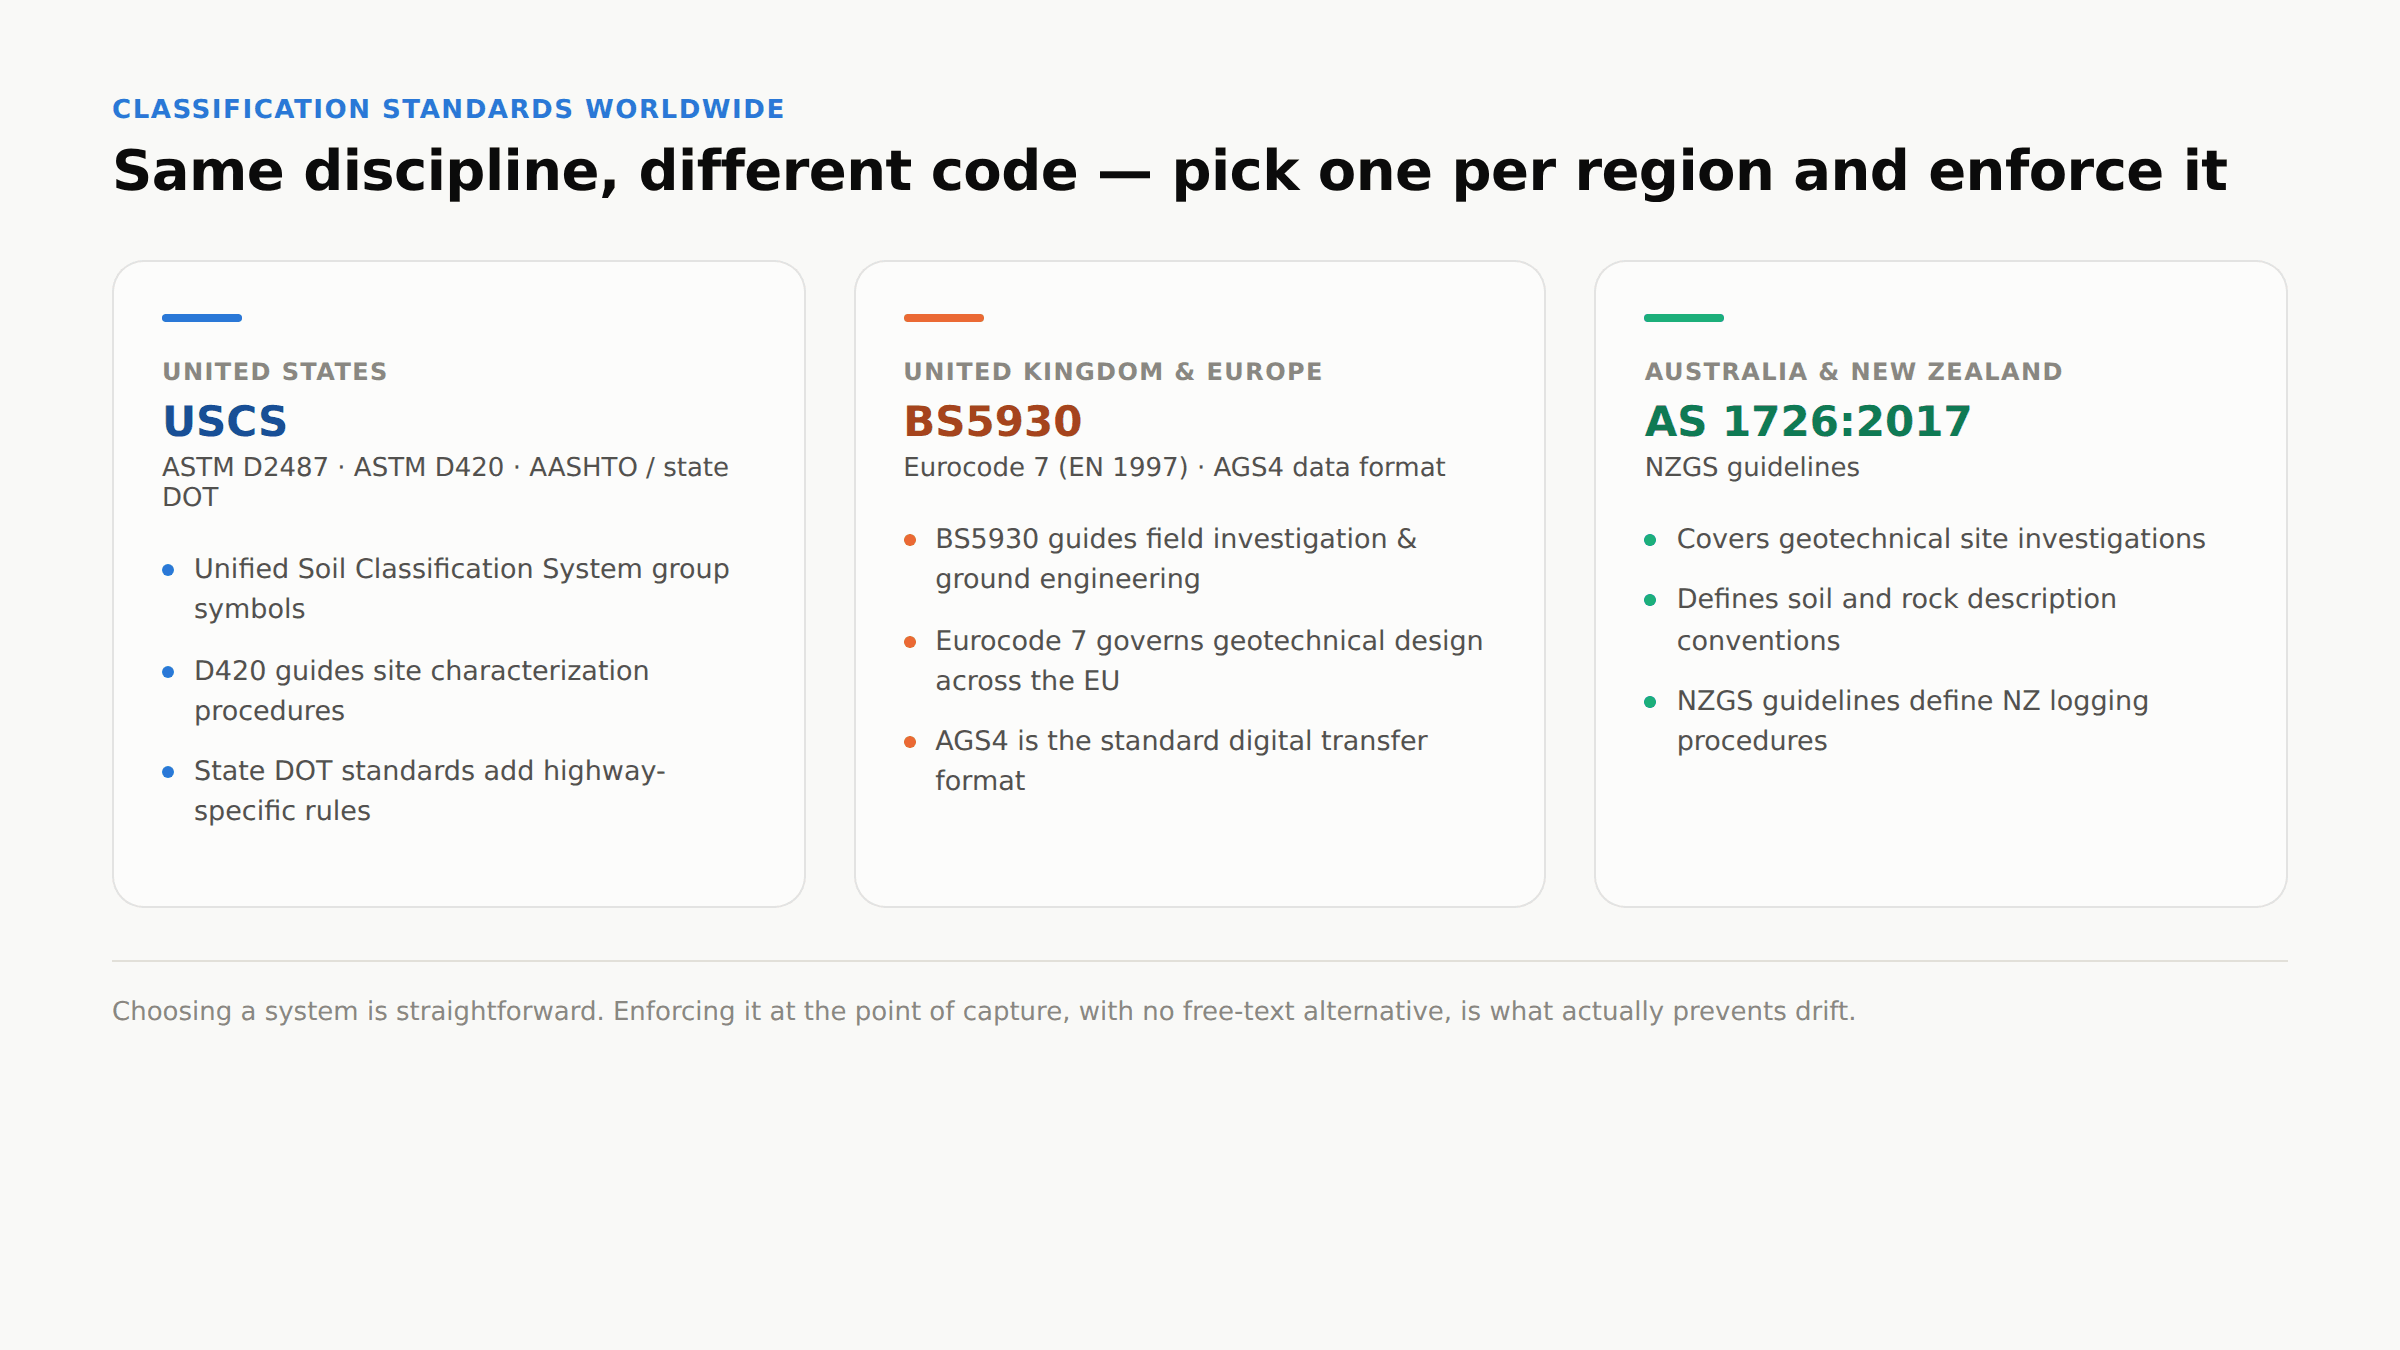Click the blue accent bar above United States
The height and width of the screenshot is (1350, 2400).
click(x=202, y=318)
